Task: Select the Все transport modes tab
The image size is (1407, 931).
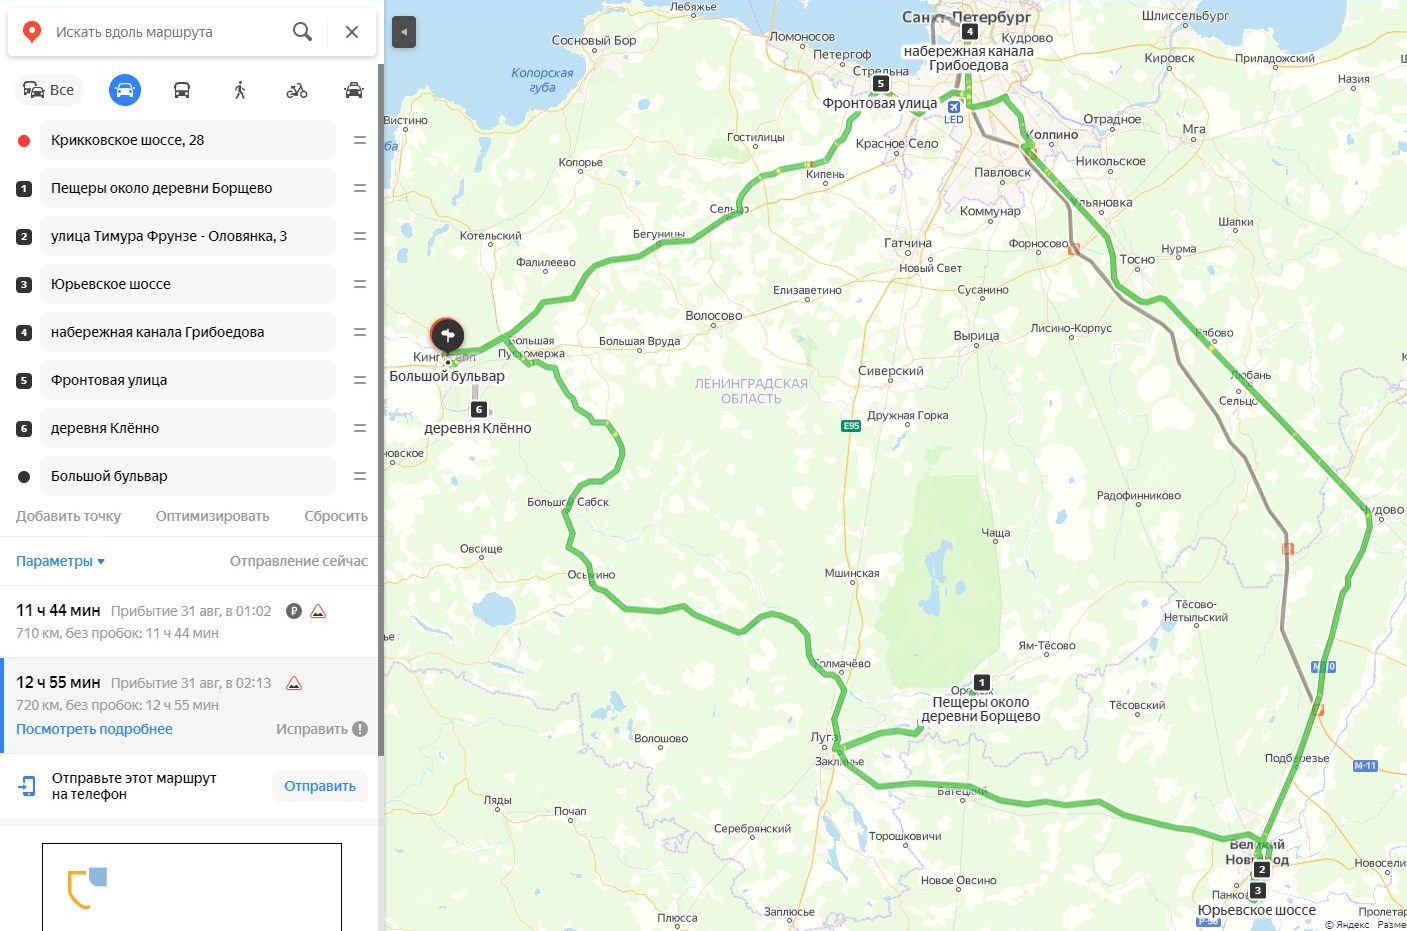Action: [x=48, y=90]
